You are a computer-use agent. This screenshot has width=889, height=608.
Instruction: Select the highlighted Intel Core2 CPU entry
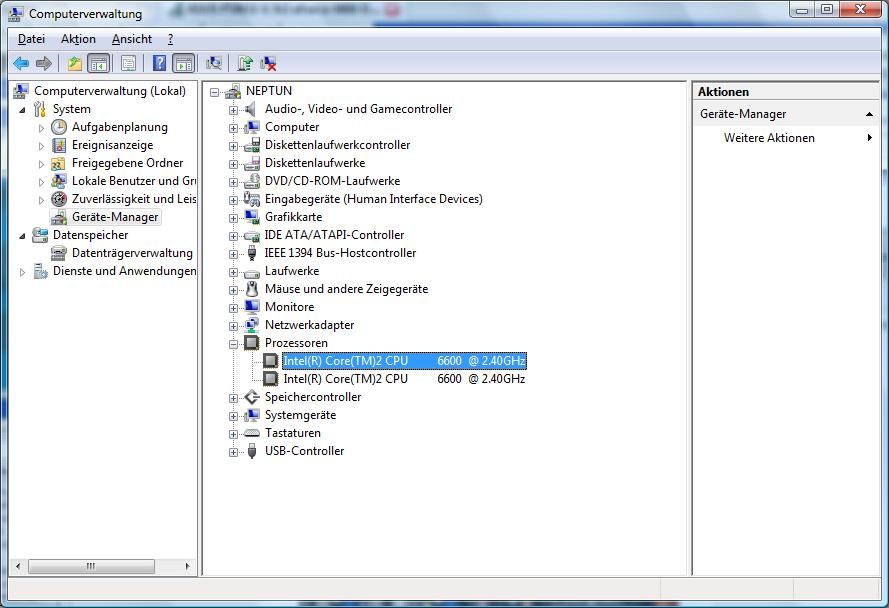point(404,361)
